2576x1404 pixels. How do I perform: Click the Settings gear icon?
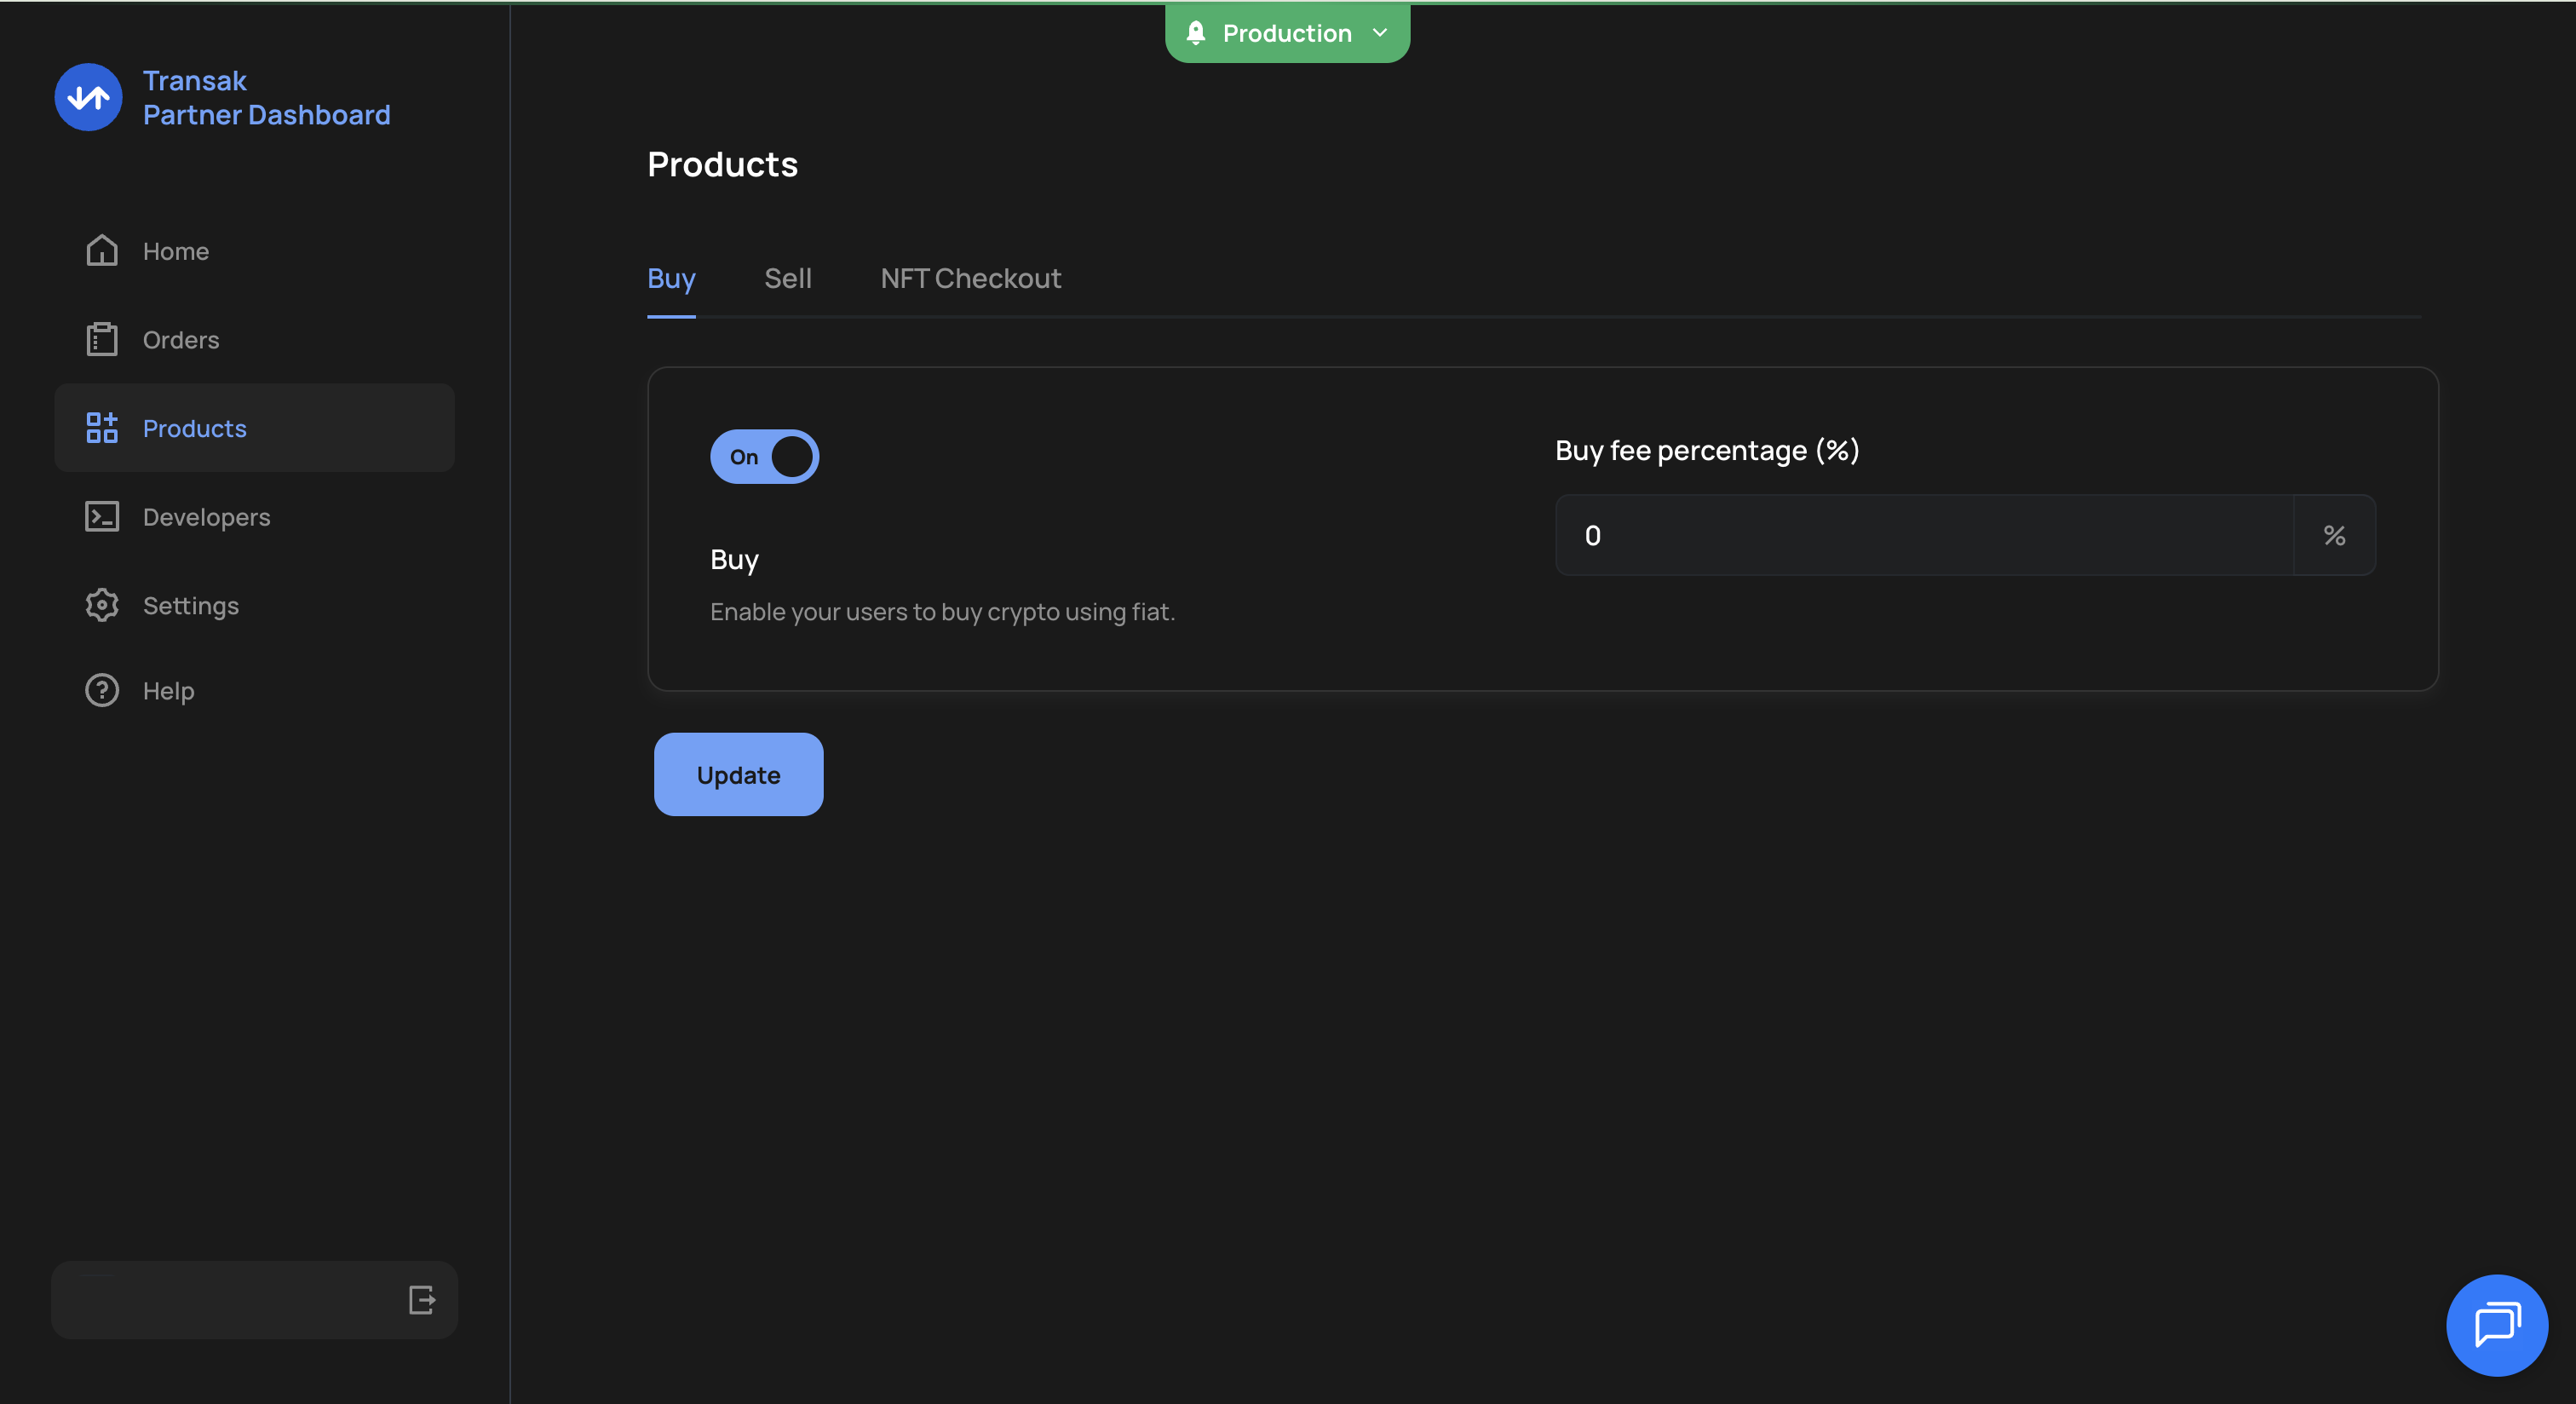(x=102, y=605)
